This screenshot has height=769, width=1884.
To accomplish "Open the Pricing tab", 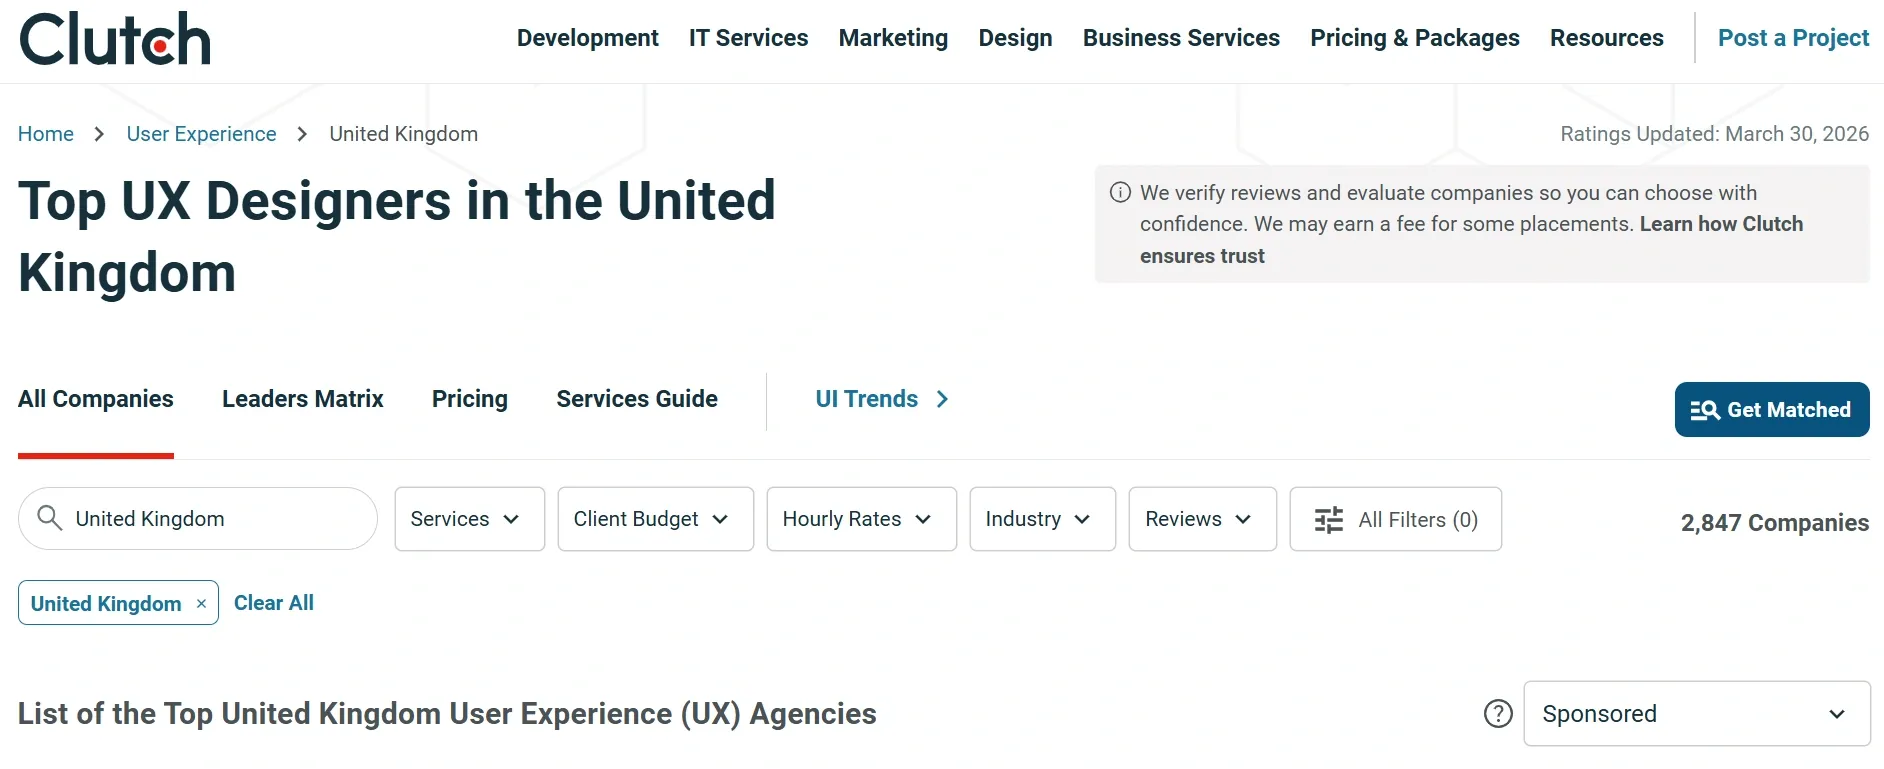I will pyautogui.click(x=469, y=399).
